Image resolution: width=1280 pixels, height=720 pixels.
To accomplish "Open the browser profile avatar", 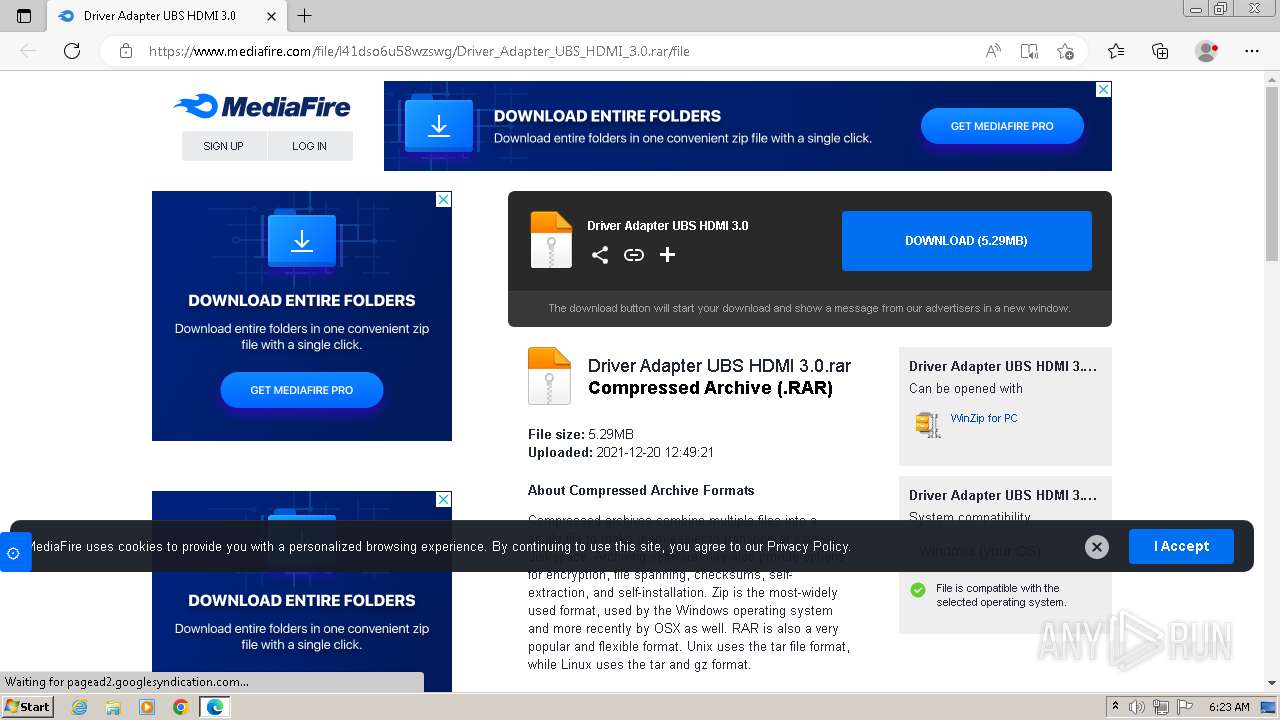I will pyautogui.click(x=1206, y=51).
